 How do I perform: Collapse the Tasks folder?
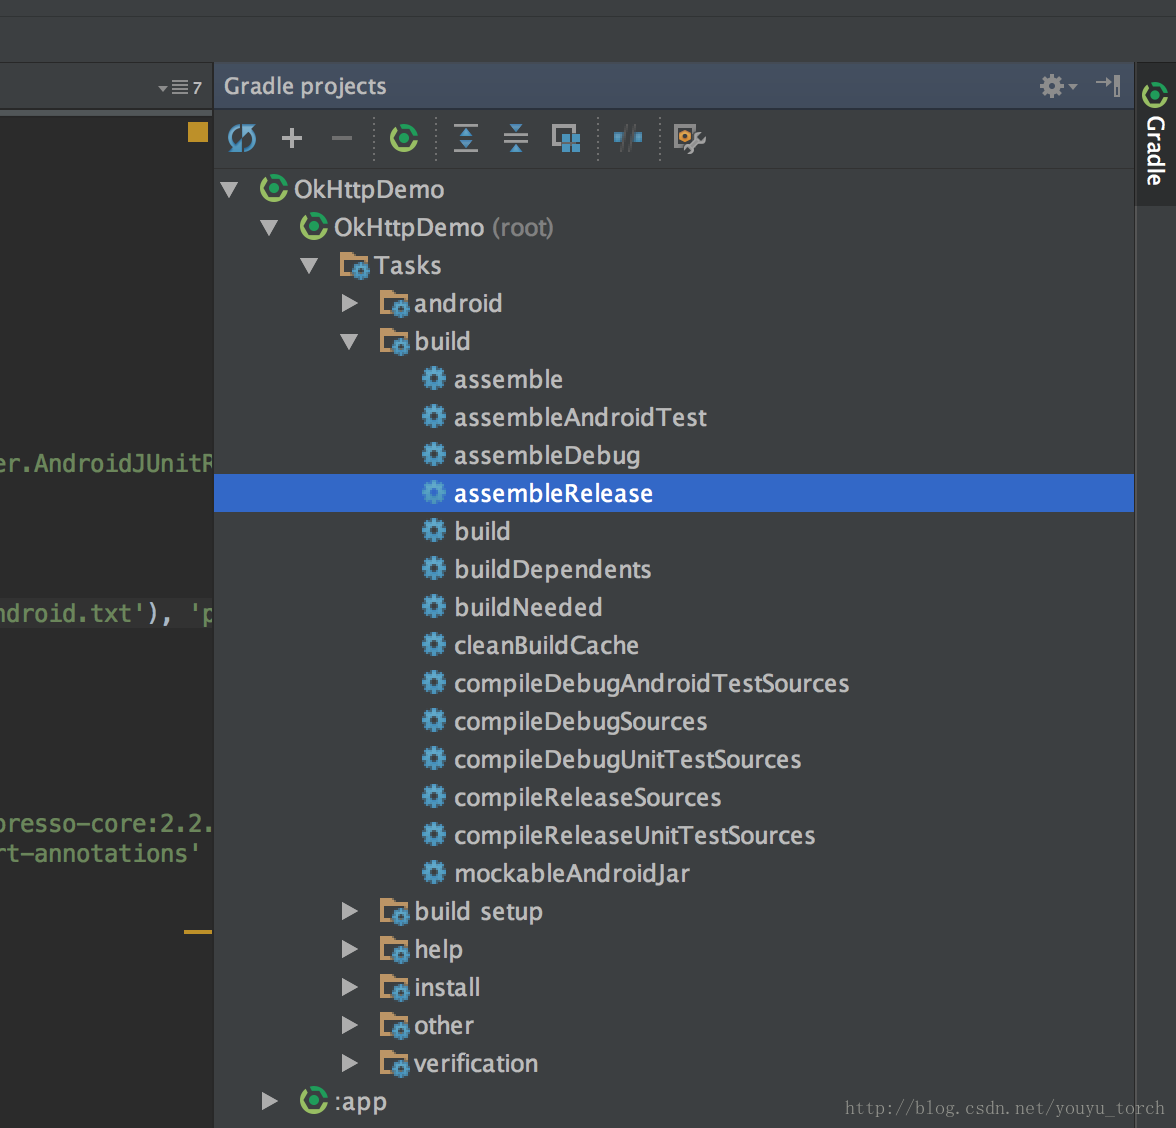(309, 266)
